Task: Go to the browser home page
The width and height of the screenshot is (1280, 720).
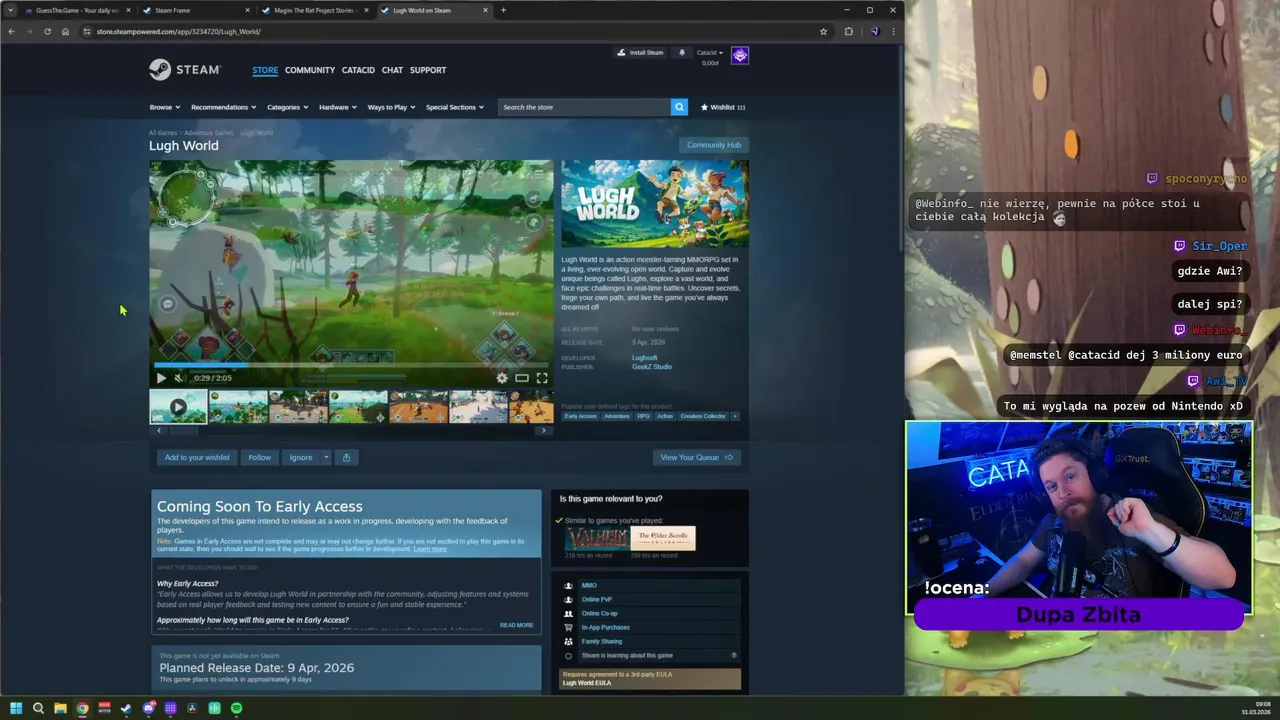Action: pos(65,31)
